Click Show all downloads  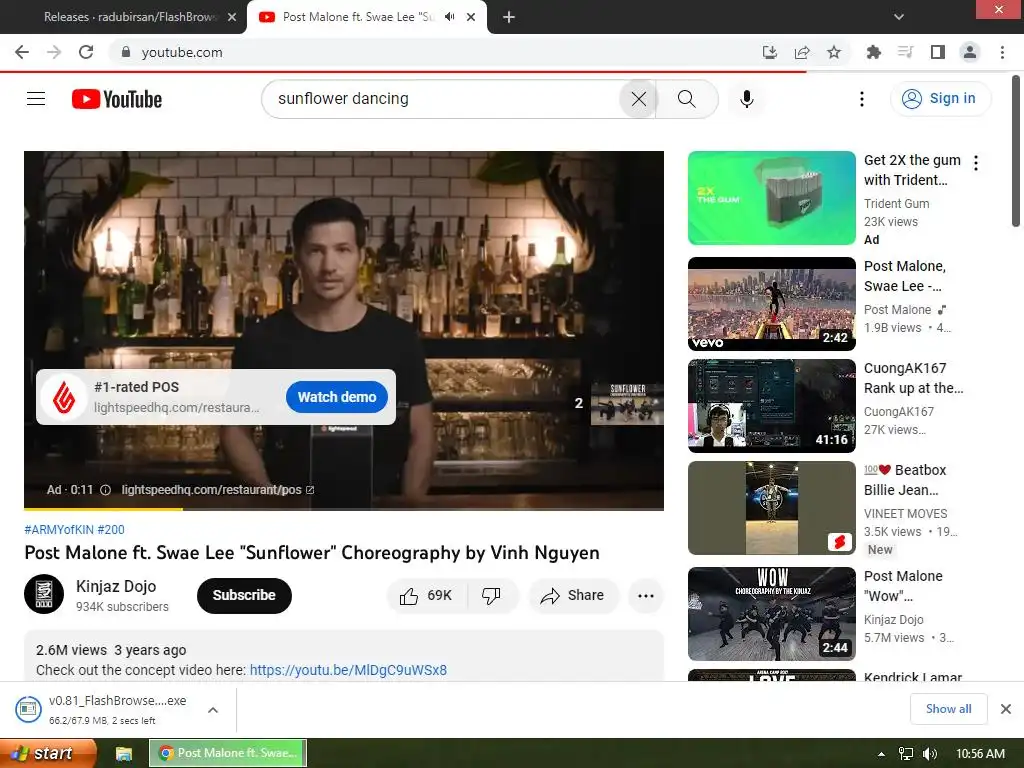pyautogui.click(x=948, y=709)
